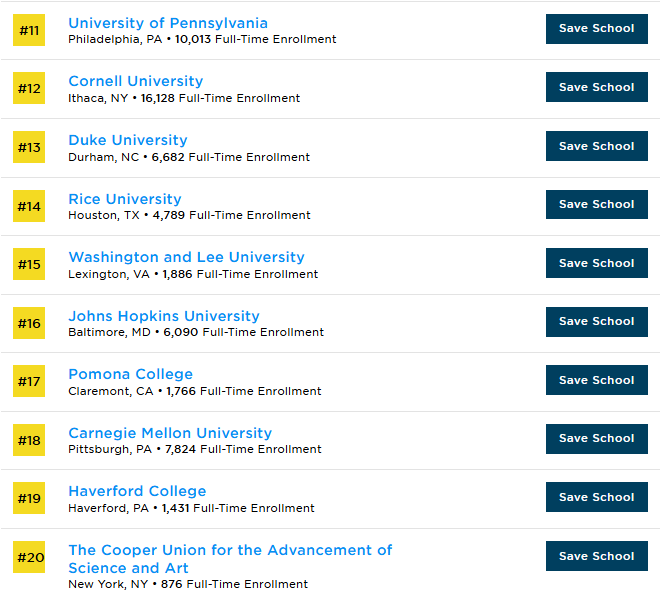661x603 pixels.
Task: Save School for University of Pennsylvania
Action: point(597,29)
